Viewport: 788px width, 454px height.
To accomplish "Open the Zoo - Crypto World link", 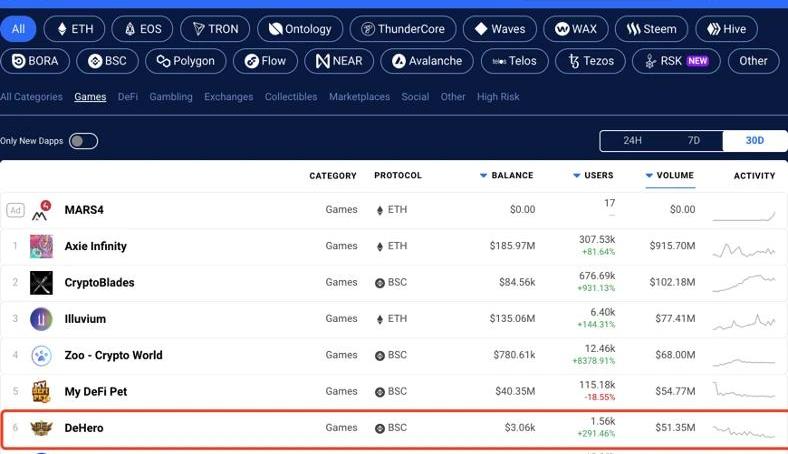I will (x=114, y=355).
